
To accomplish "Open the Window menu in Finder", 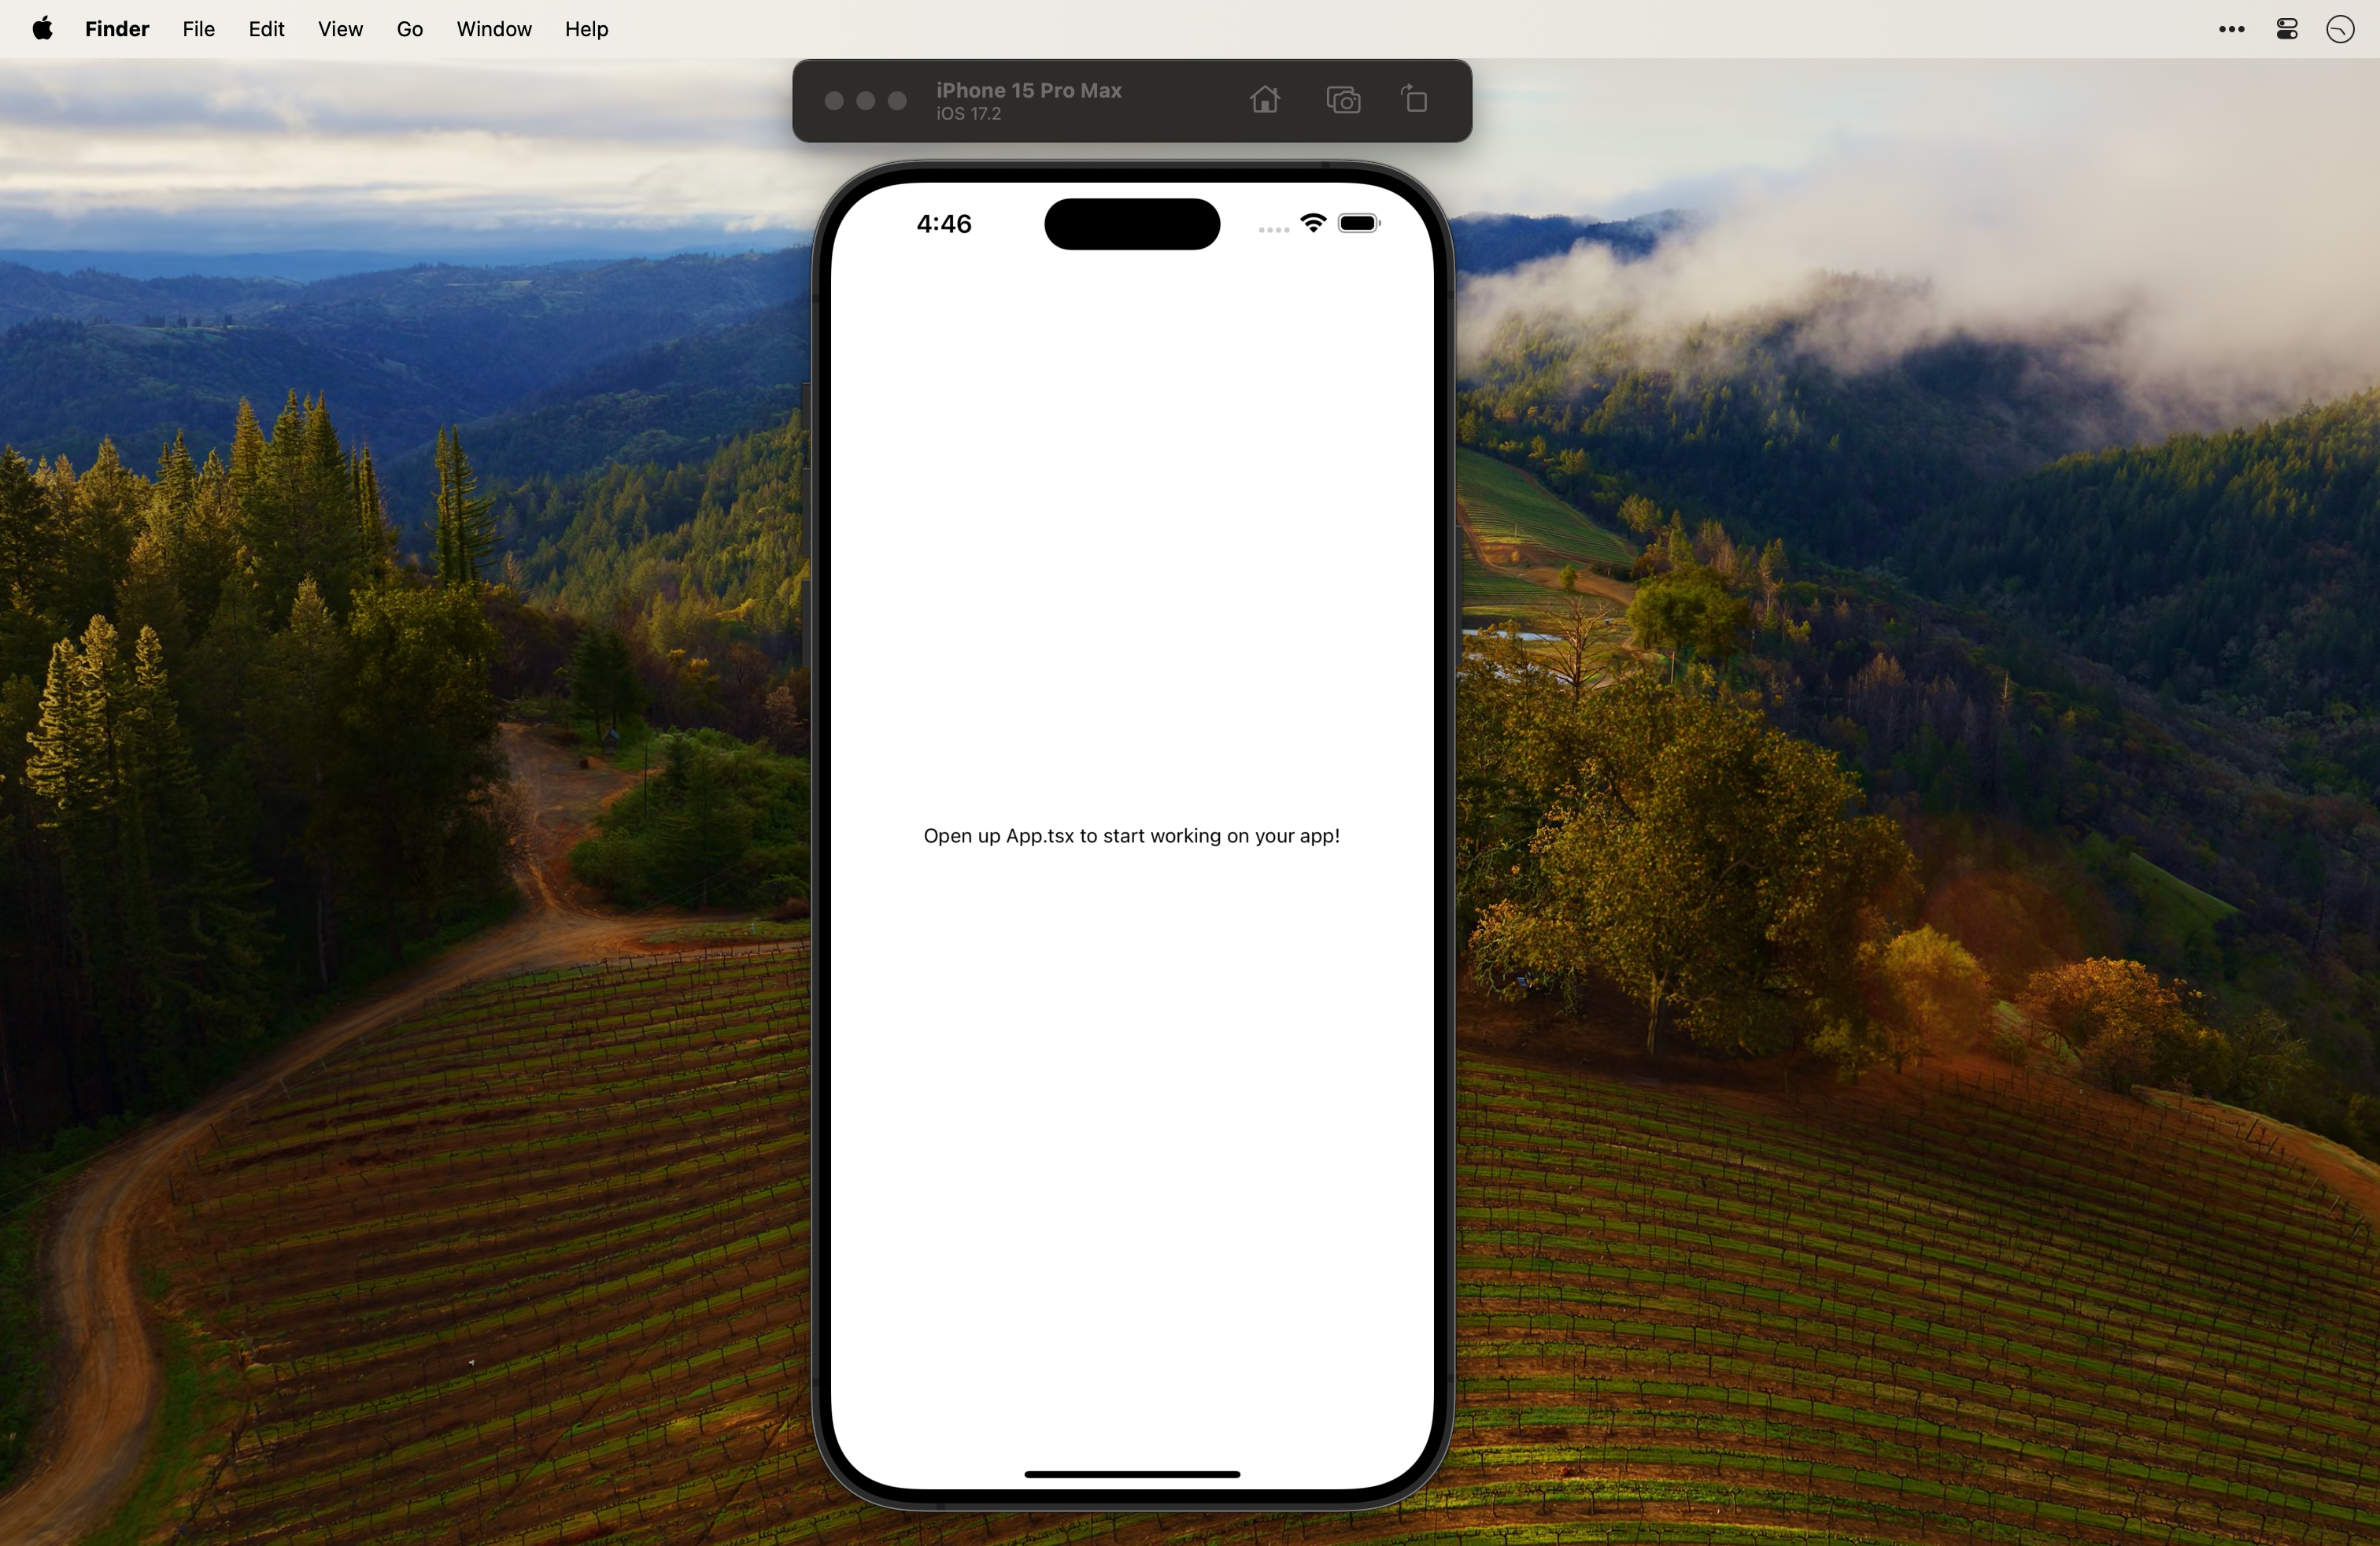I will click(x=493, y=29).
